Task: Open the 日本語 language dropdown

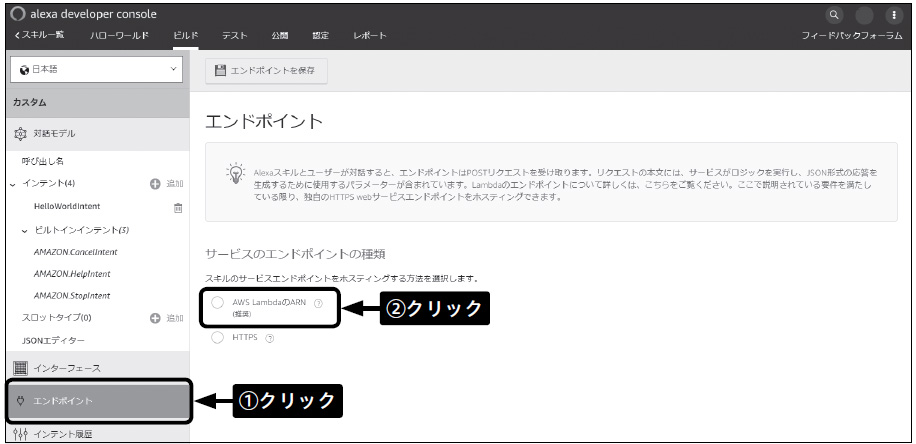Action: click(x=97, y=70)
